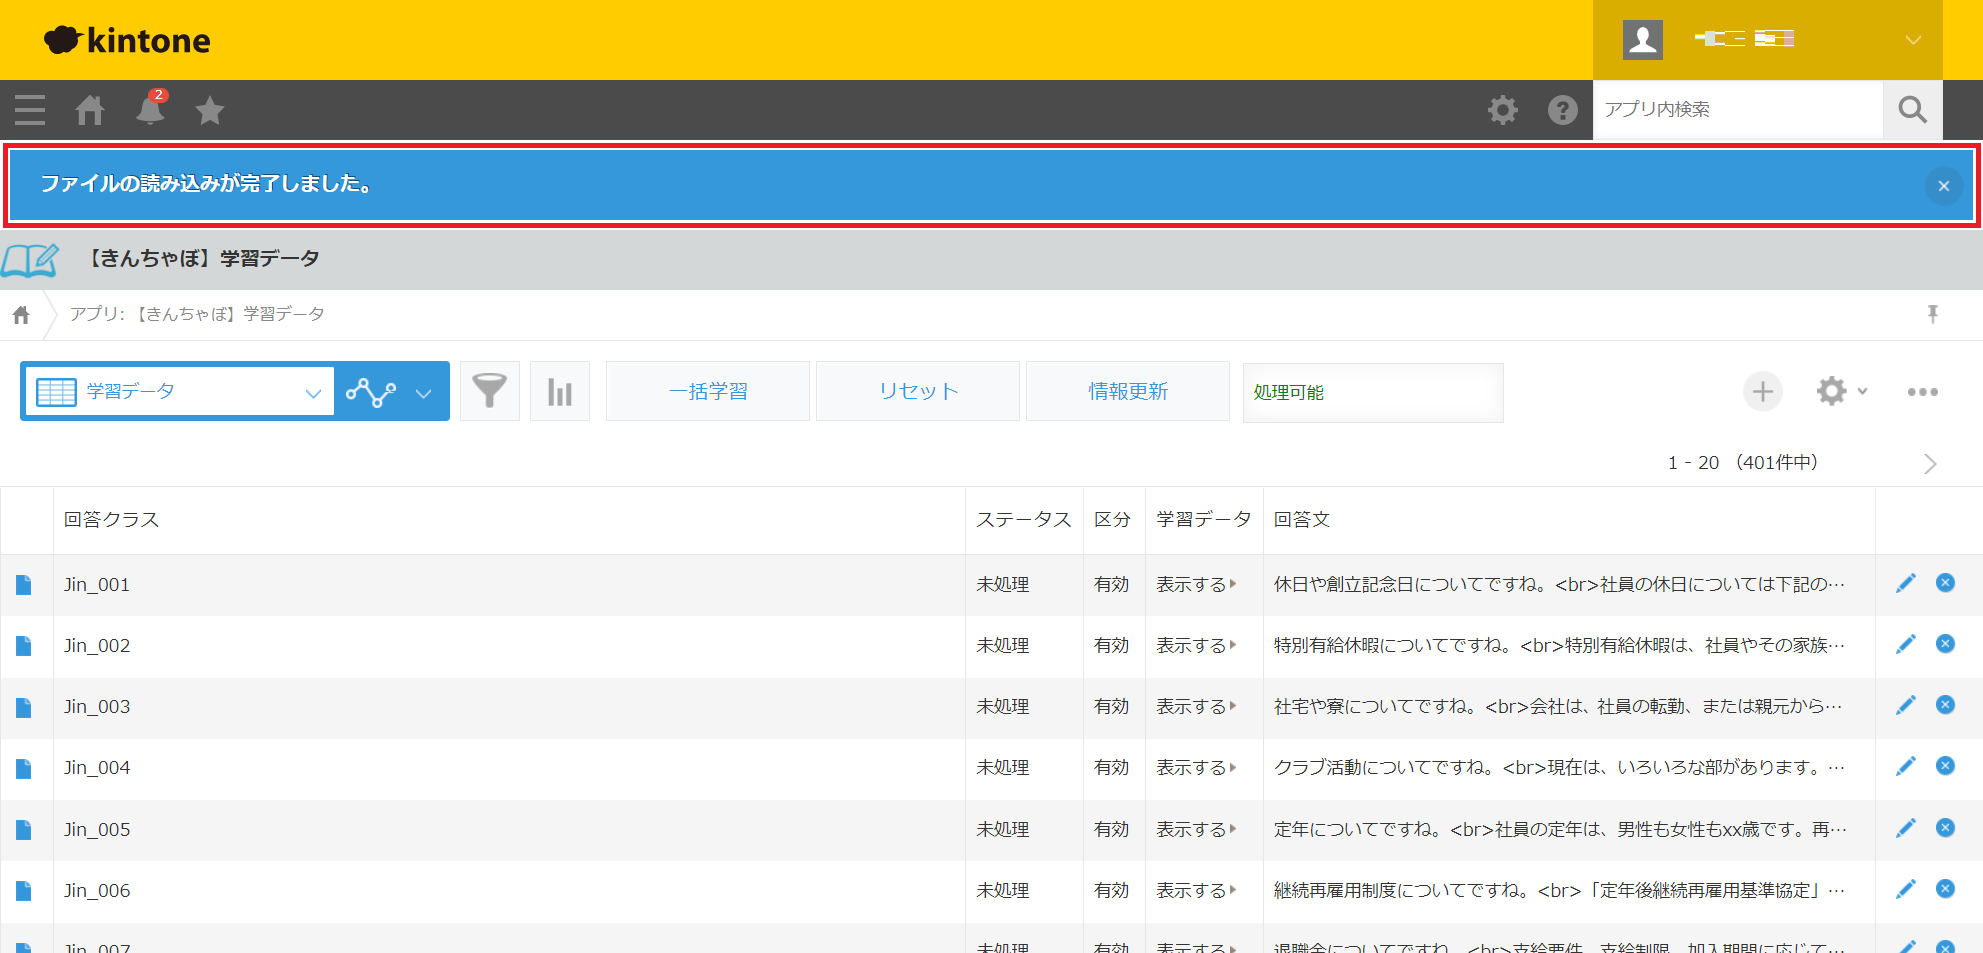Open record details for Jin_002
The width and height of the screenshot is (1983, 953).
pyautogui.click(x=24, y=646)
